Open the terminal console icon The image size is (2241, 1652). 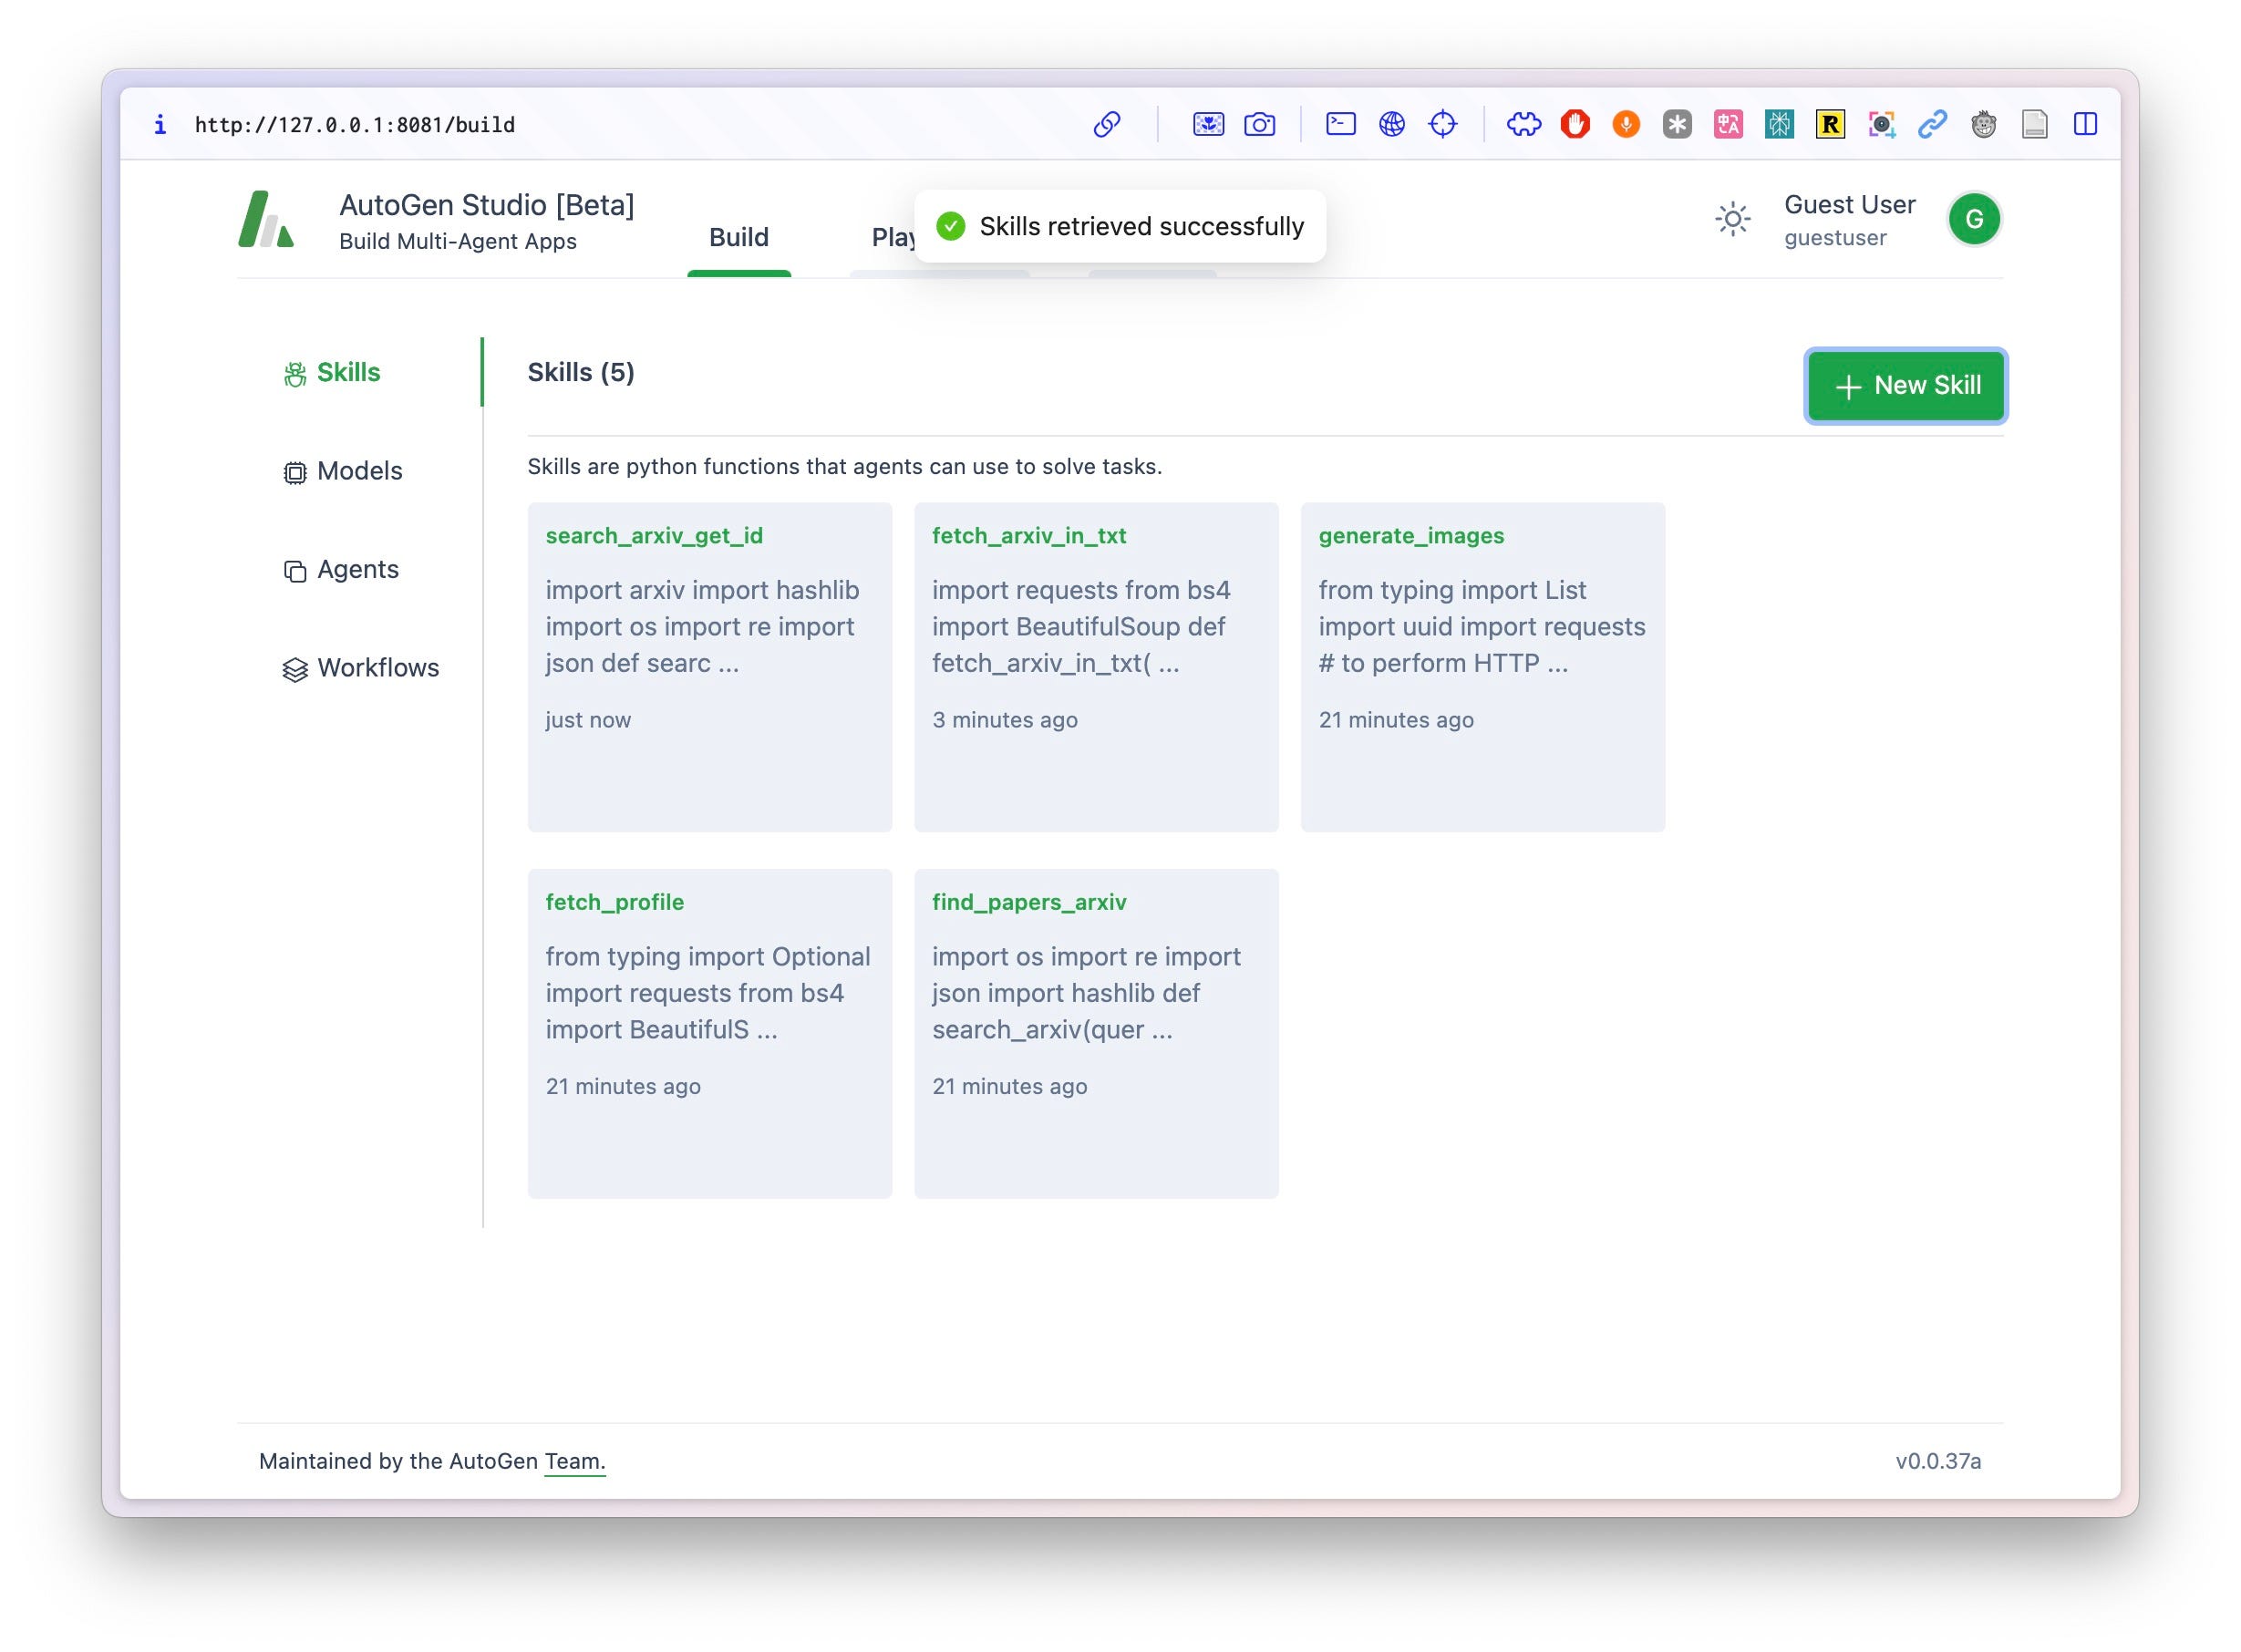point(1340,124)
